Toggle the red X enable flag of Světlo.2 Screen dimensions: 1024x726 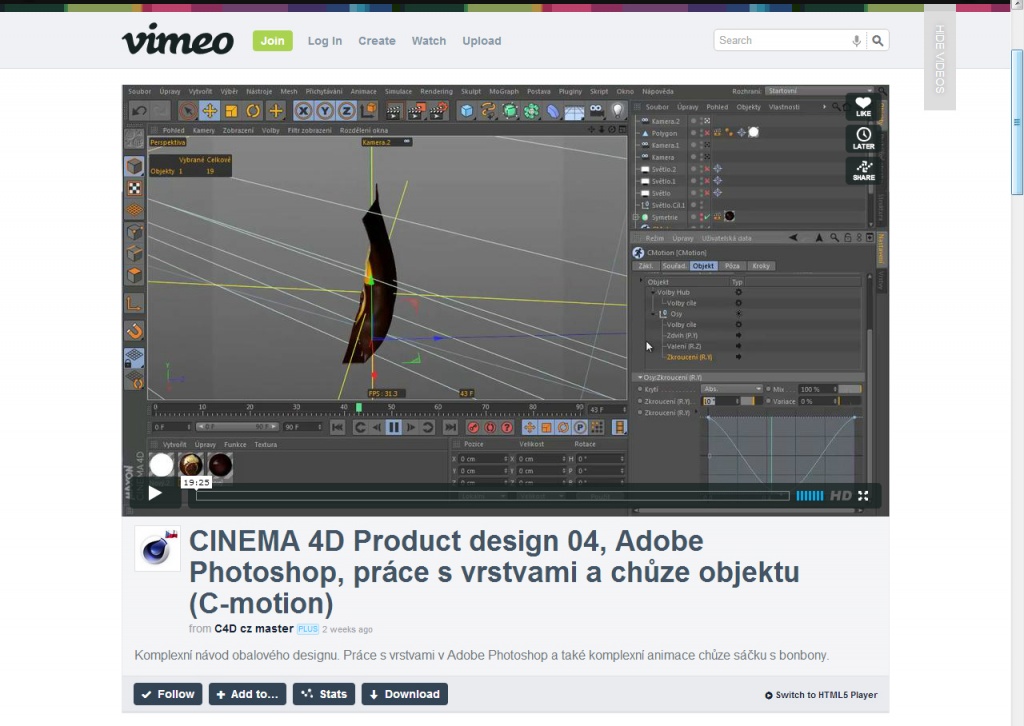point(707,169)
